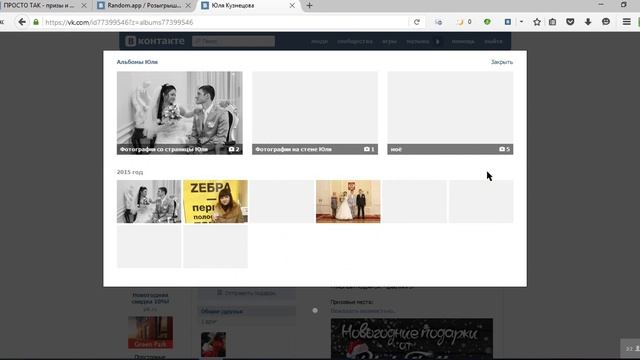
Task: Open the red-carpet wedding ceremony photo
Action: click(348, 201)
